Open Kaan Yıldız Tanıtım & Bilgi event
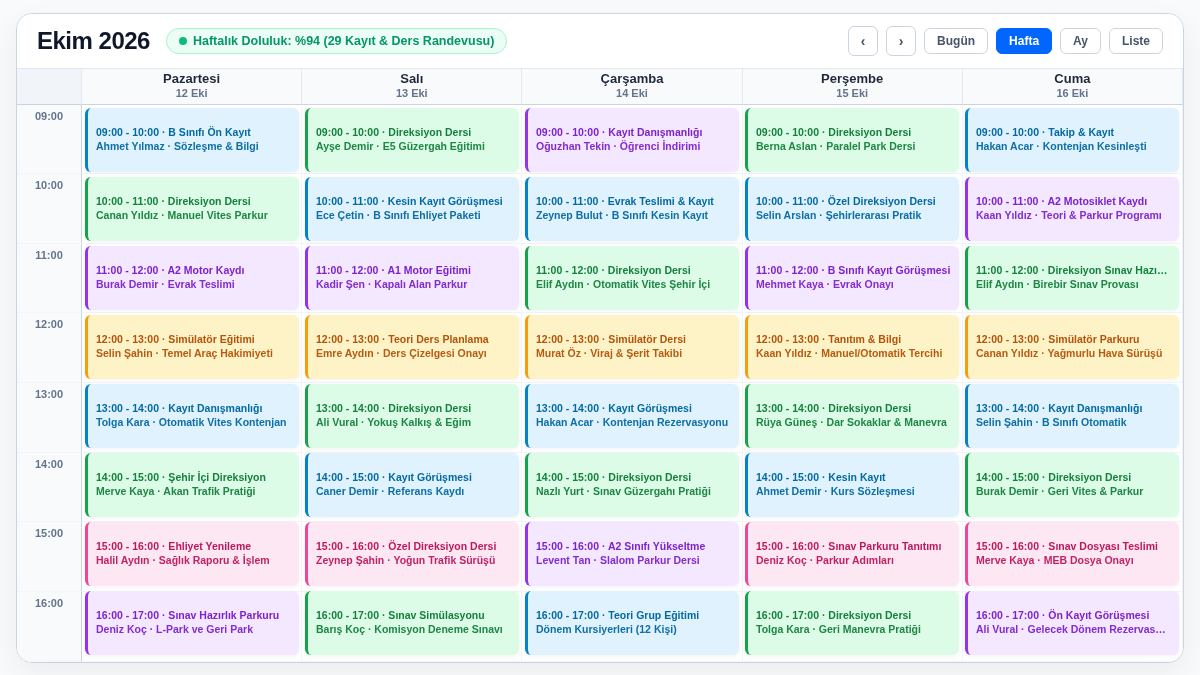 click(x=852, y=347)
